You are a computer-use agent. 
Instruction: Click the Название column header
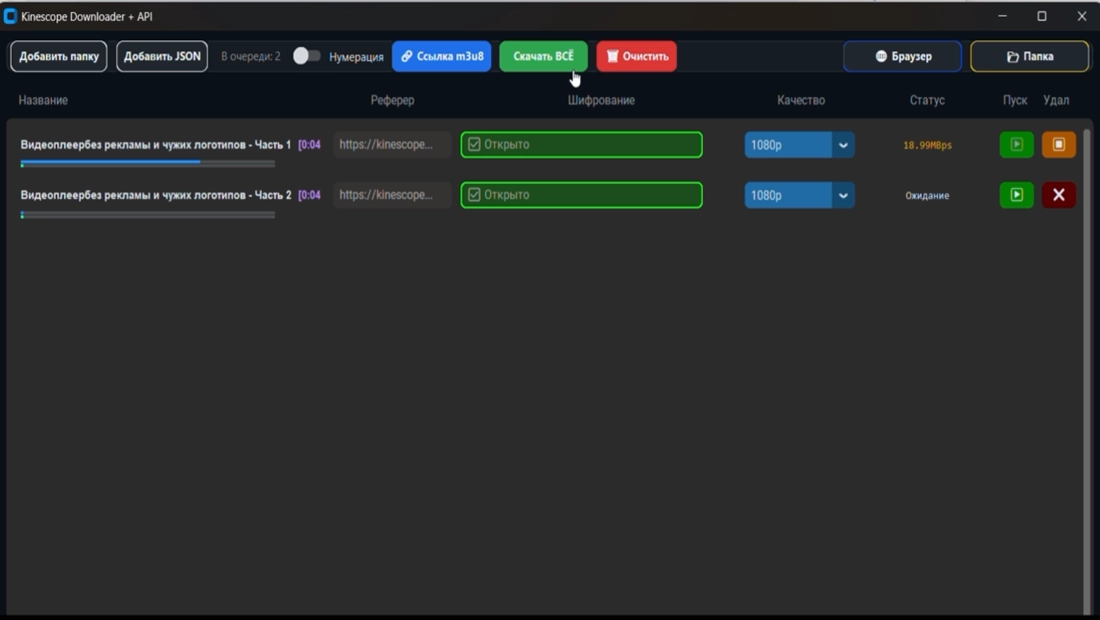coord(43,100)
